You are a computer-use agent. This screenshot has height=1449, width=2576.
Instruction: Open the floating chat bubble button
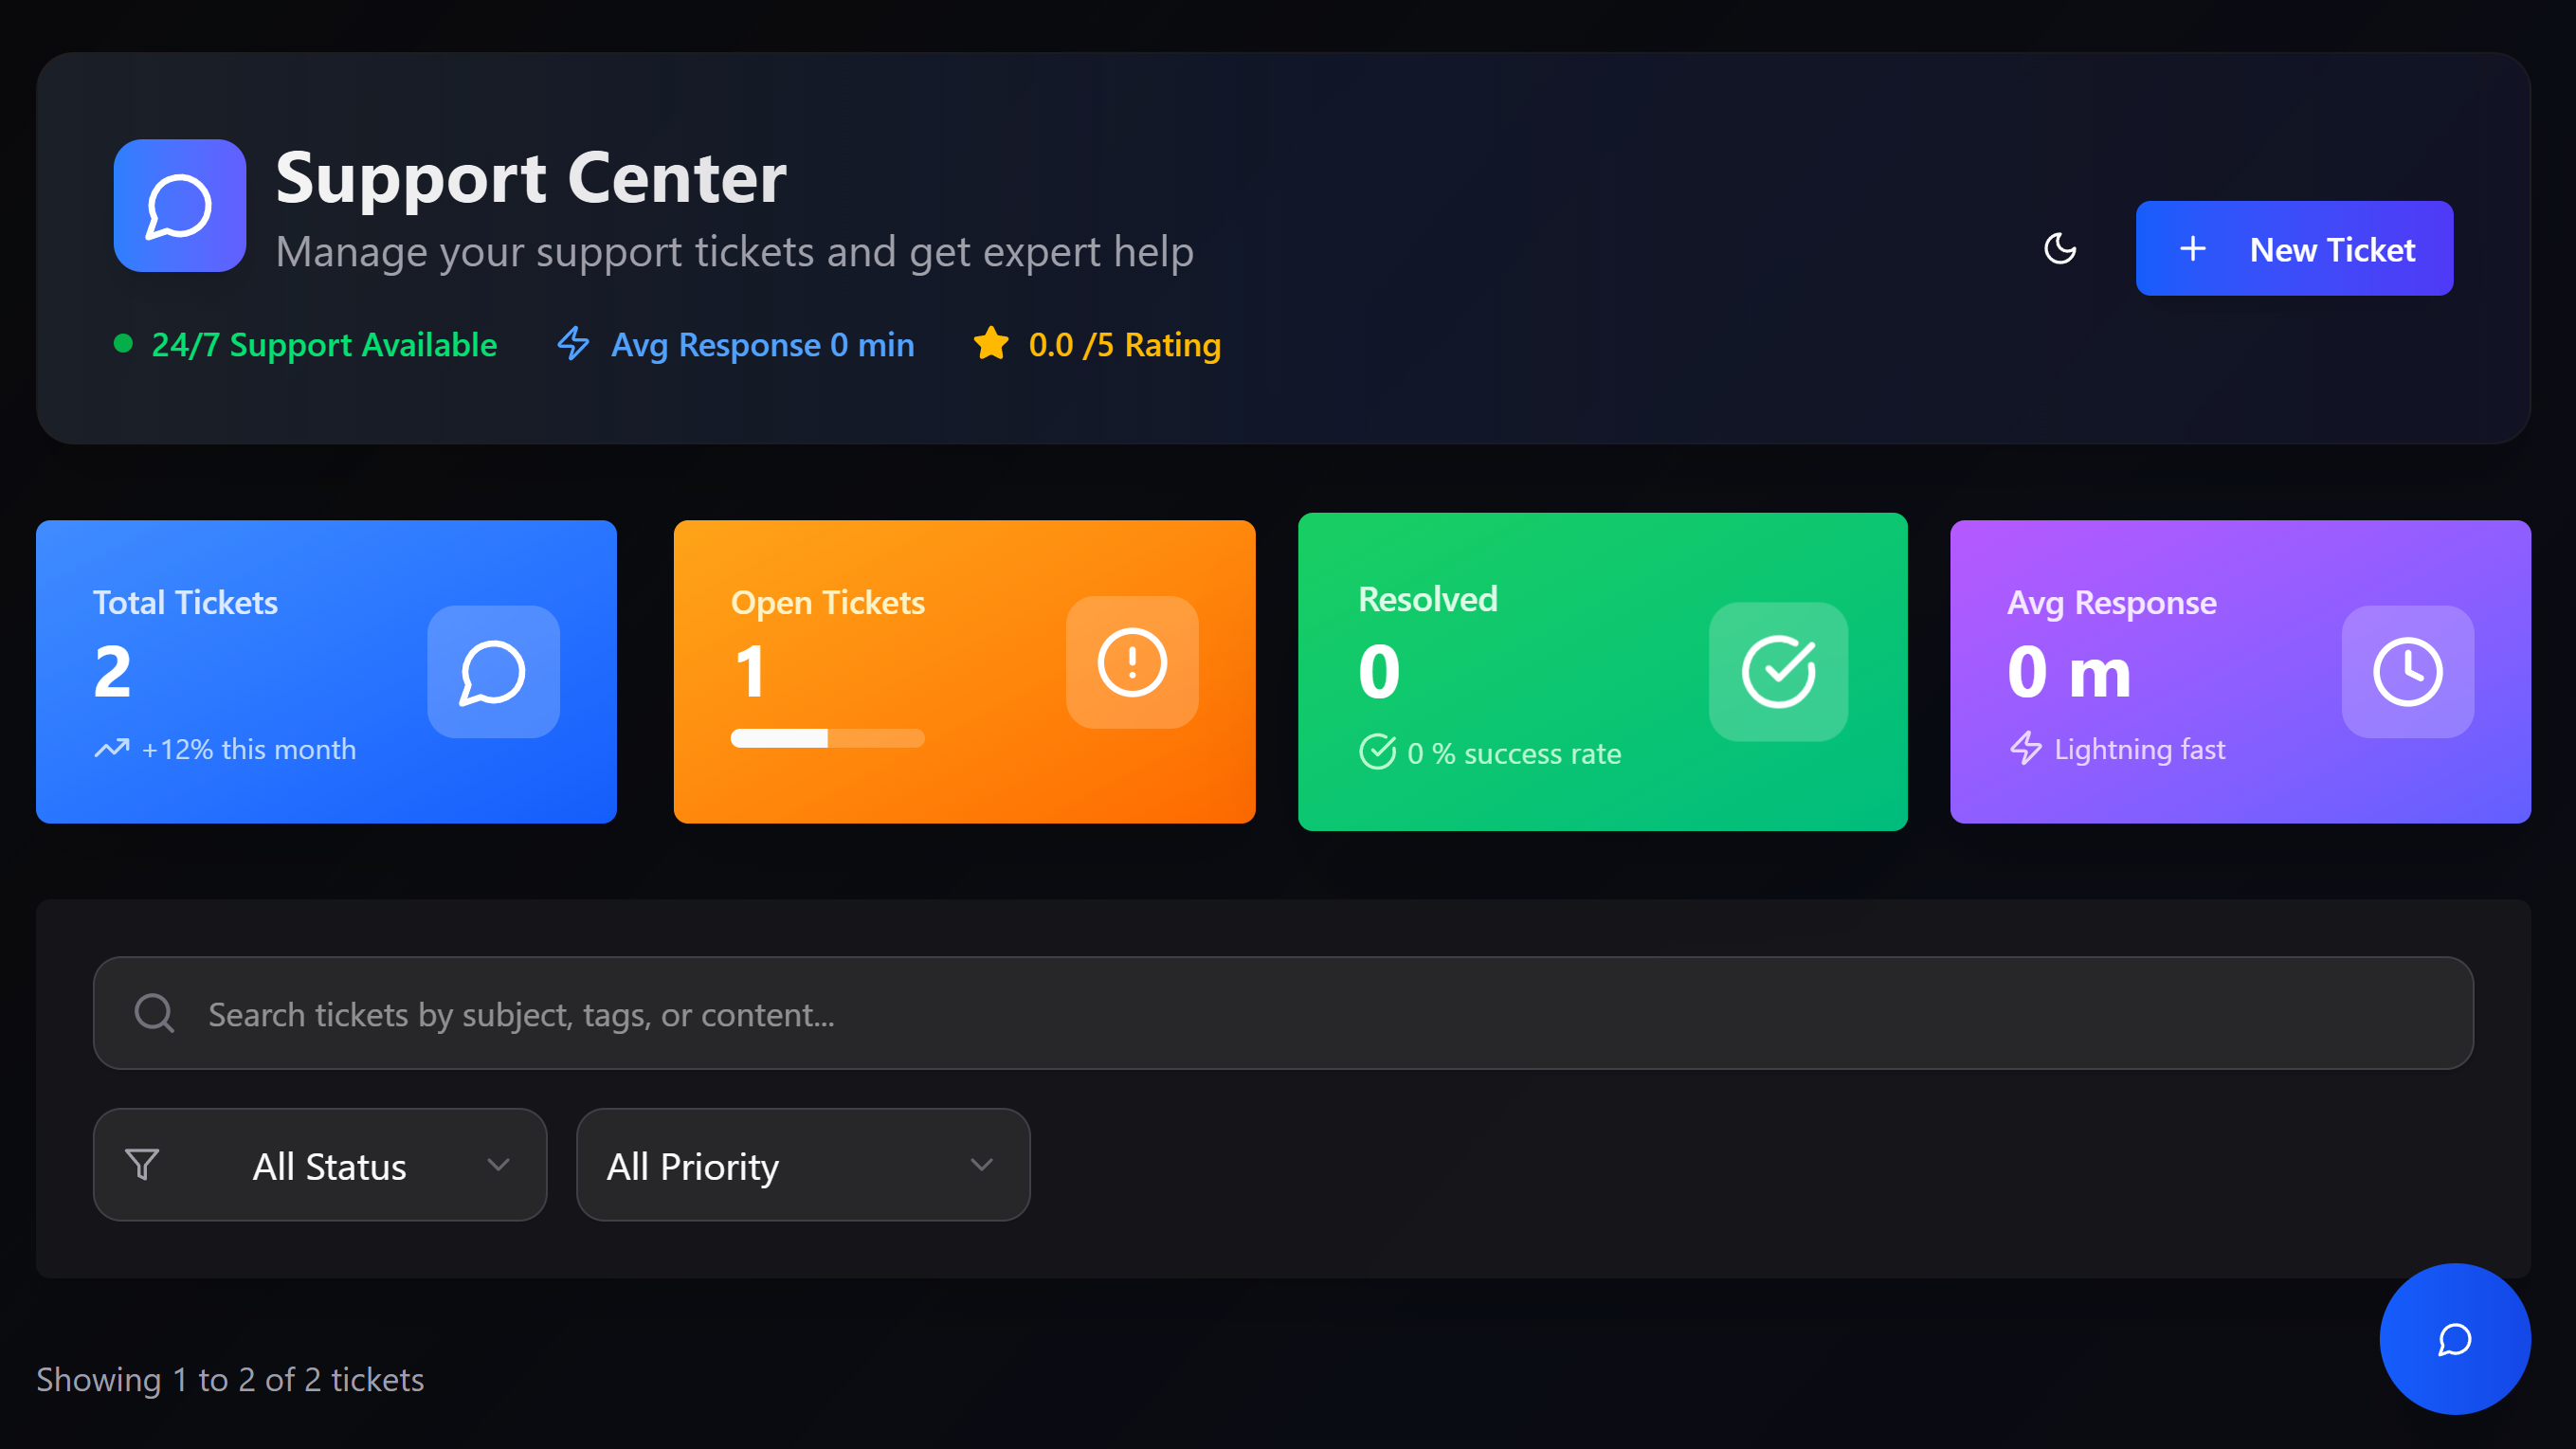(2454, 1339)
